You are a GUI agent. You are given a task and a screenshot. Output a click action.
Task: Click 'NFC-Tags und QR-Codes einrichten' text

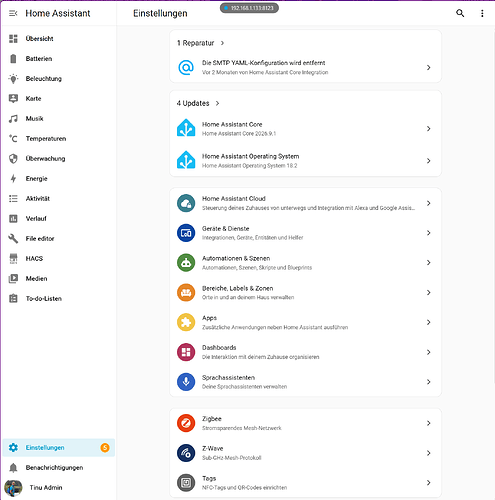click(244, 488)
